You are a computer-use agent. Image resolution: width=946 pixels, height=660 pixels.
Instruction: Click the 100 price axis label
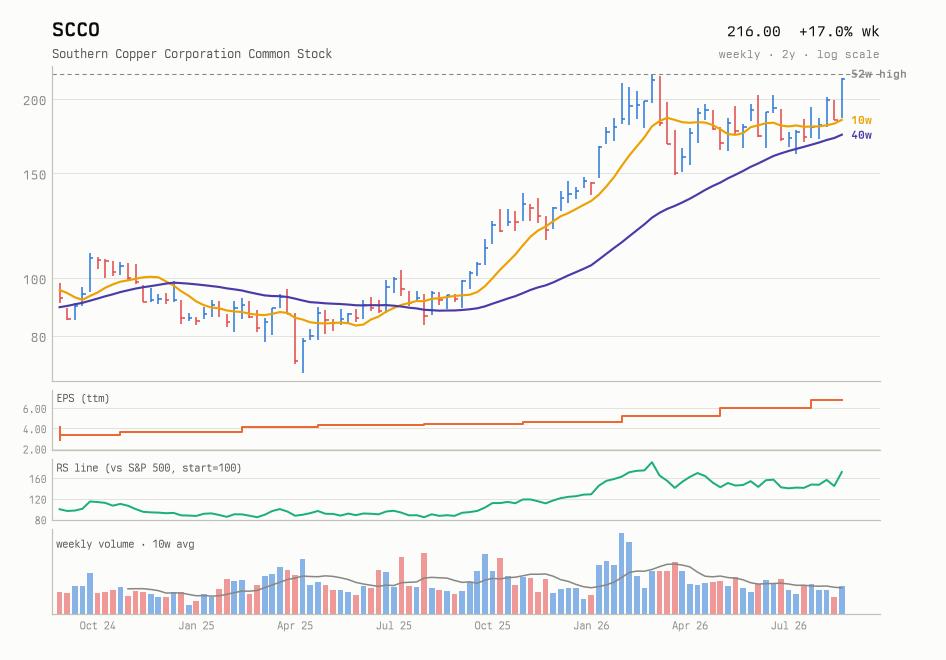point(34,279)
